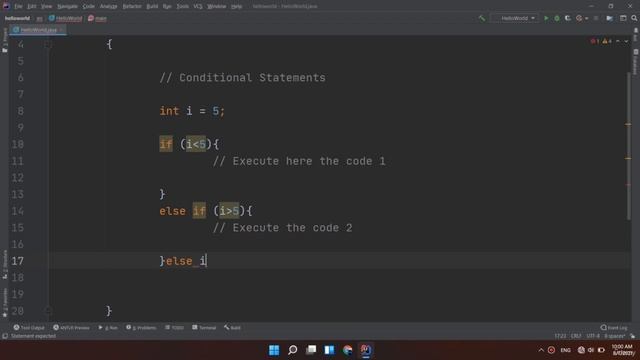Click the red error indicator in editor
Image resolution: width=640 pixels, height=360 pixels.
click(x=595, y=41)
